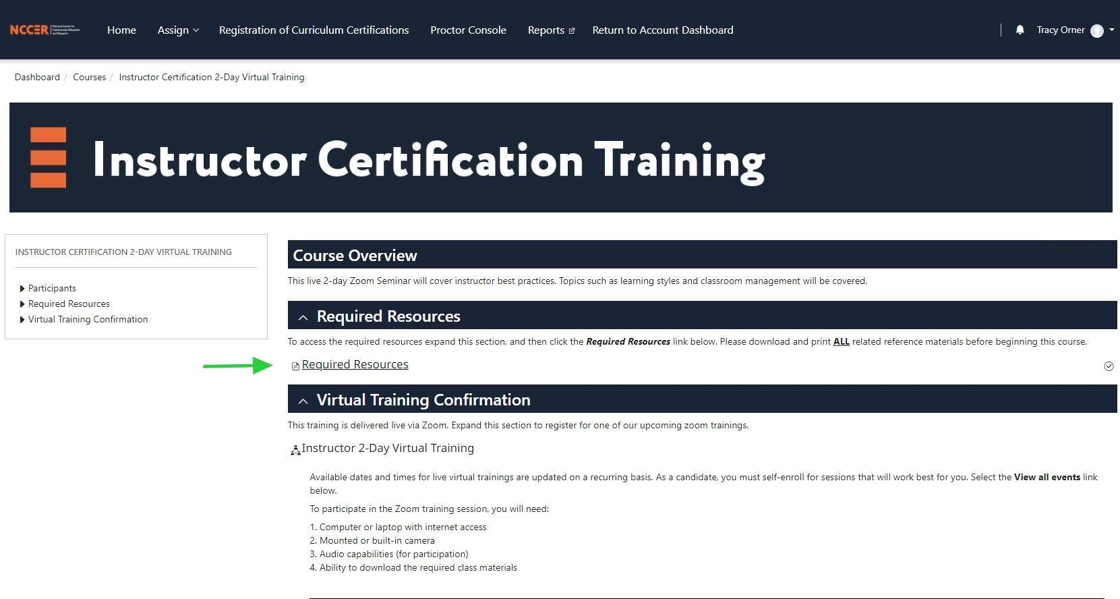Click the document icon beside Required Resources link

tap(295, 365)
